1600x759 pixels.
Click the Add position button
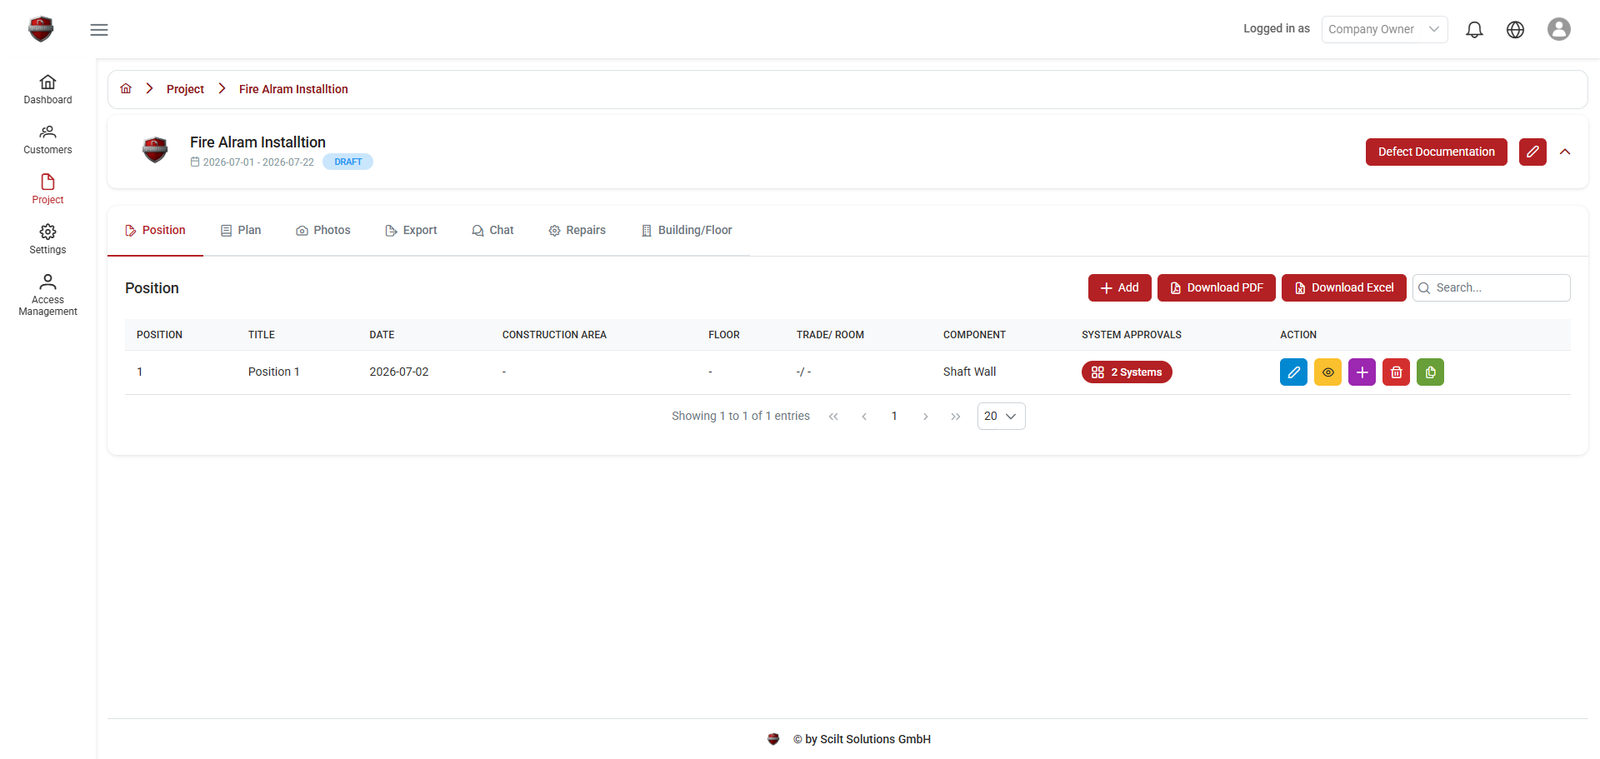pyautogui.click(x=1120, y=288)
